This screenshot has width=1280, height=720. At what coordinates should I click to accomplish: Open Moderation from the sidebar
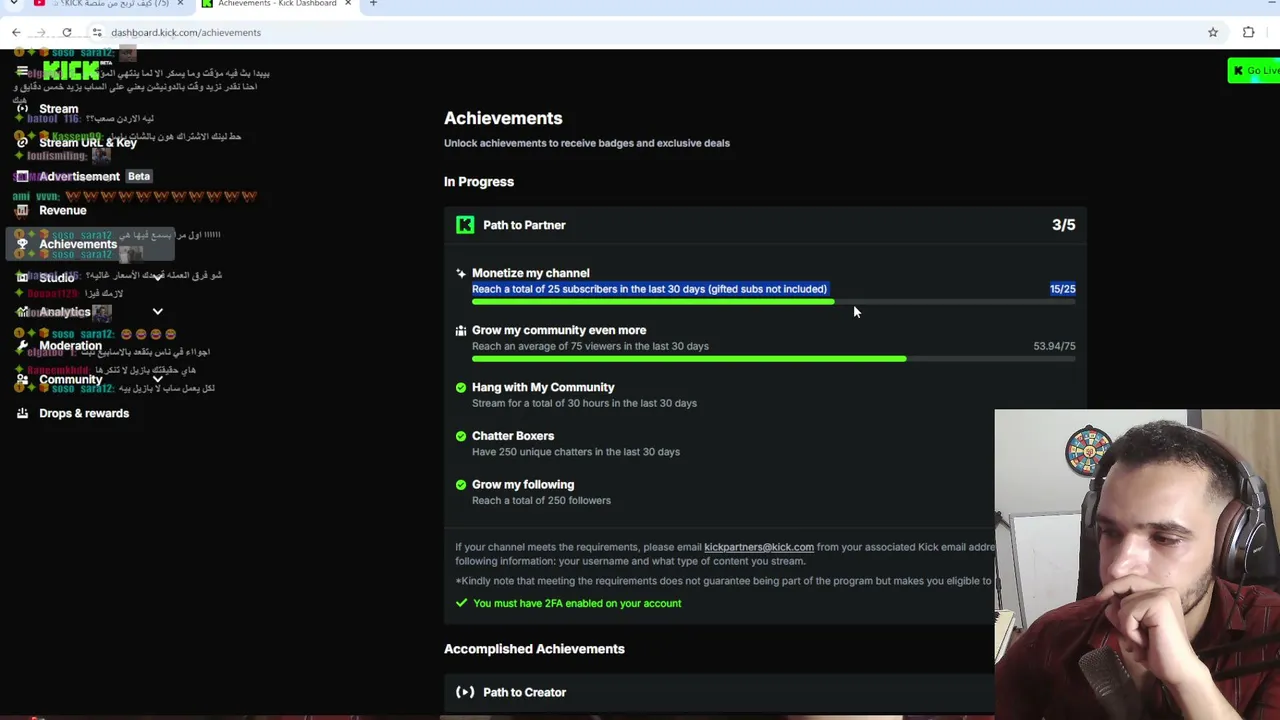tap(70, 346)
